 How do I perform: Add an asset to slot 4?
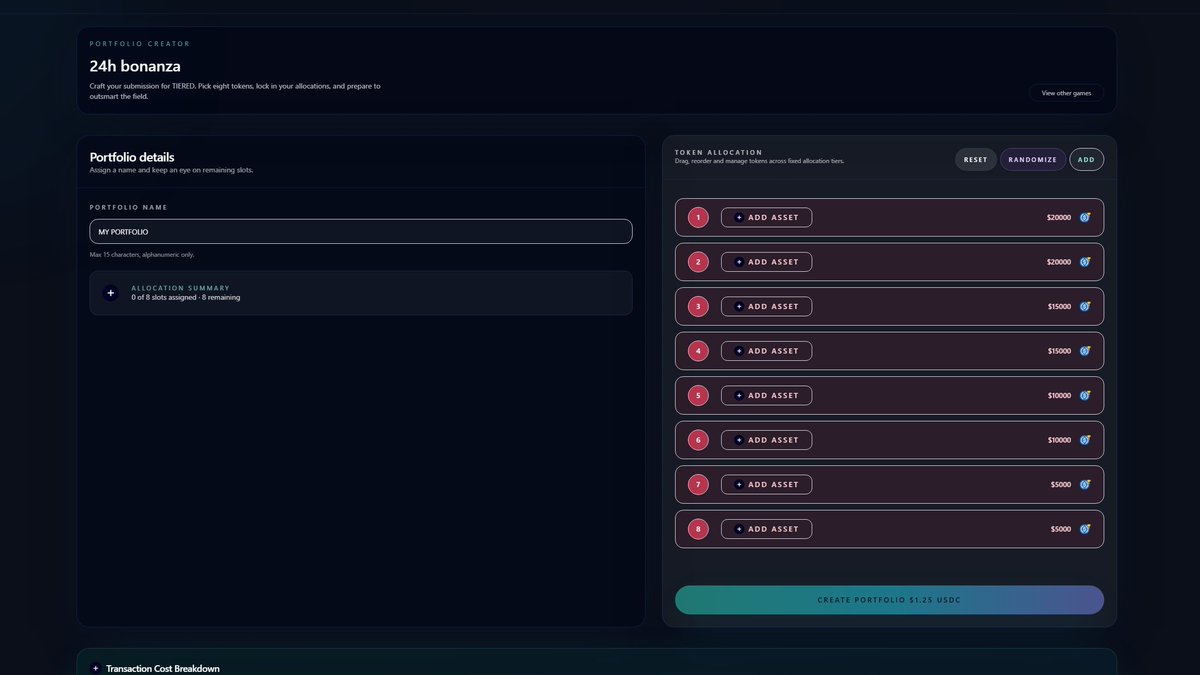[766, 351]
